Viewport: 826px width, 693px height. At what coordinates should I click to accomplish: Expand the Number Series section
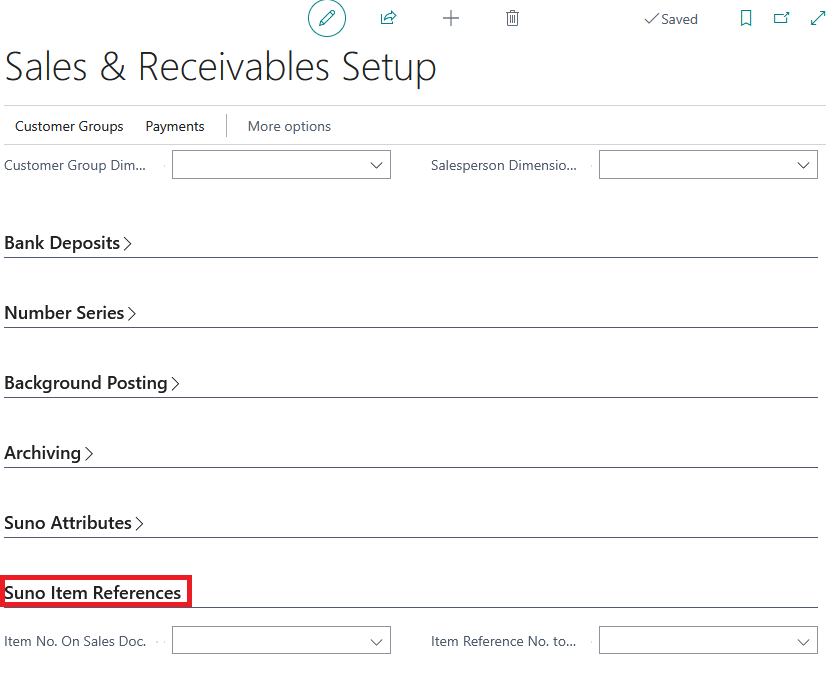(x=70, y=313)
